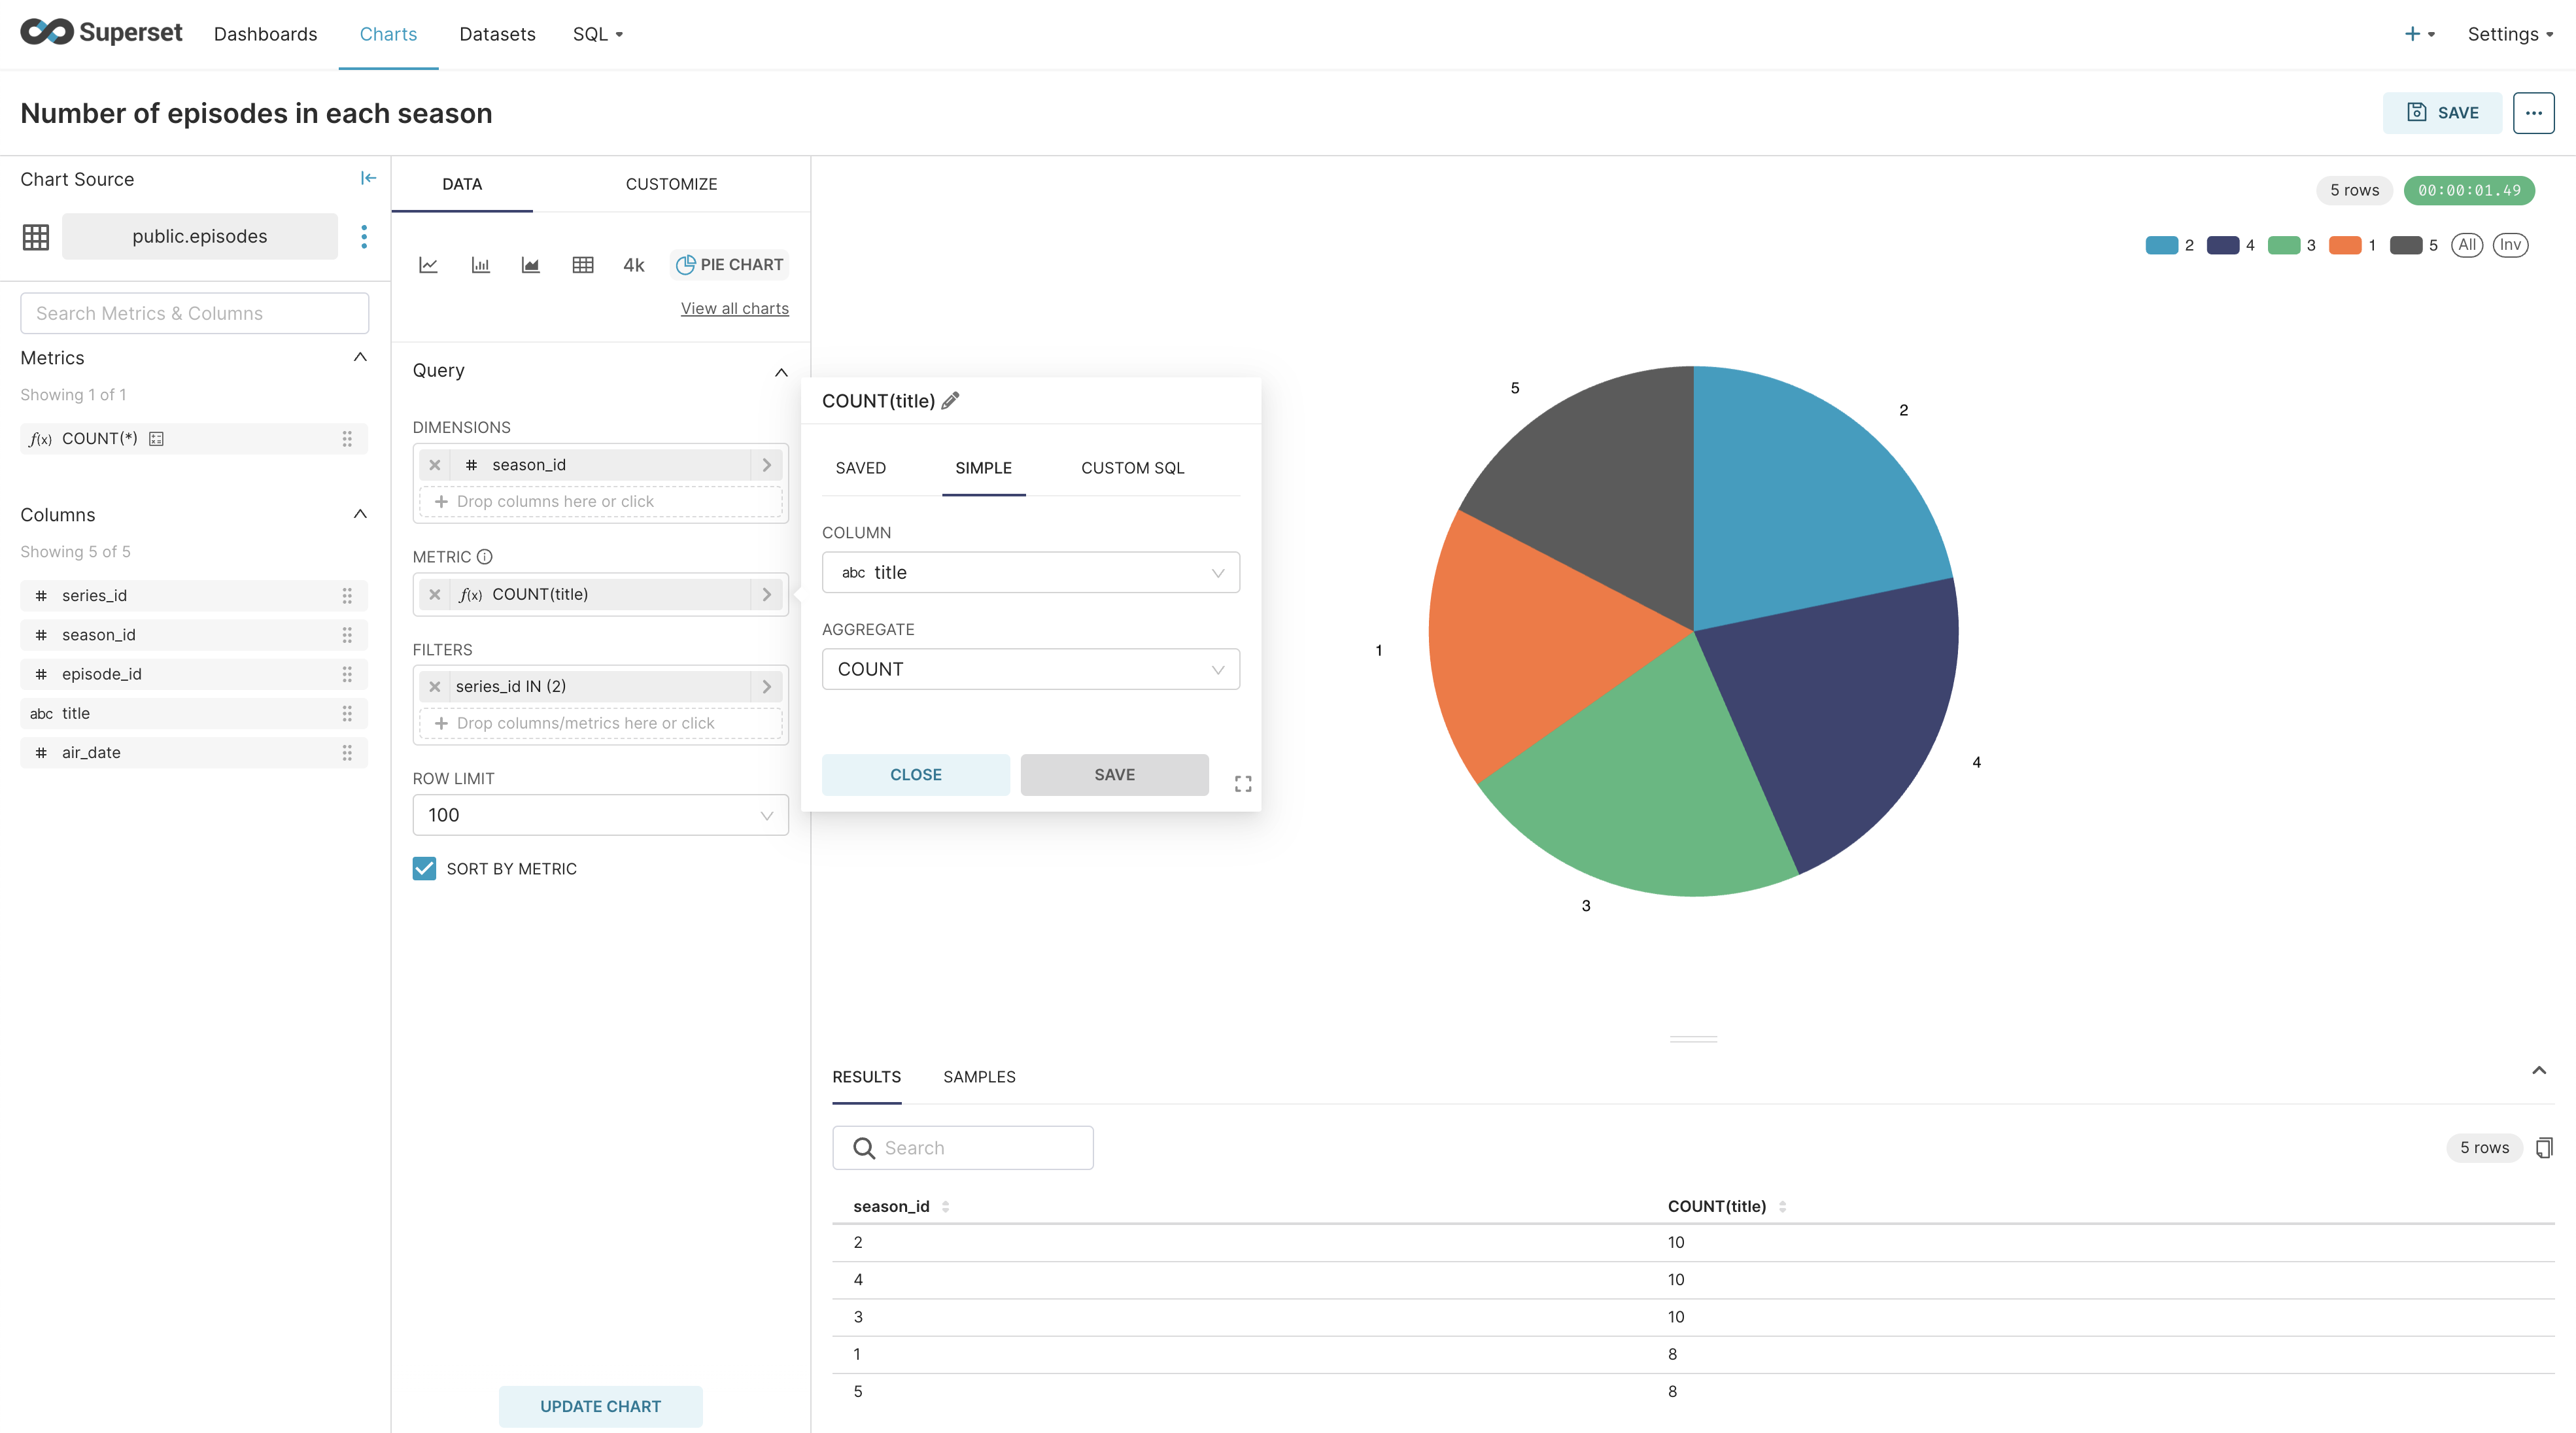Copy results with the clipboard icon

pos(2544,1148)
